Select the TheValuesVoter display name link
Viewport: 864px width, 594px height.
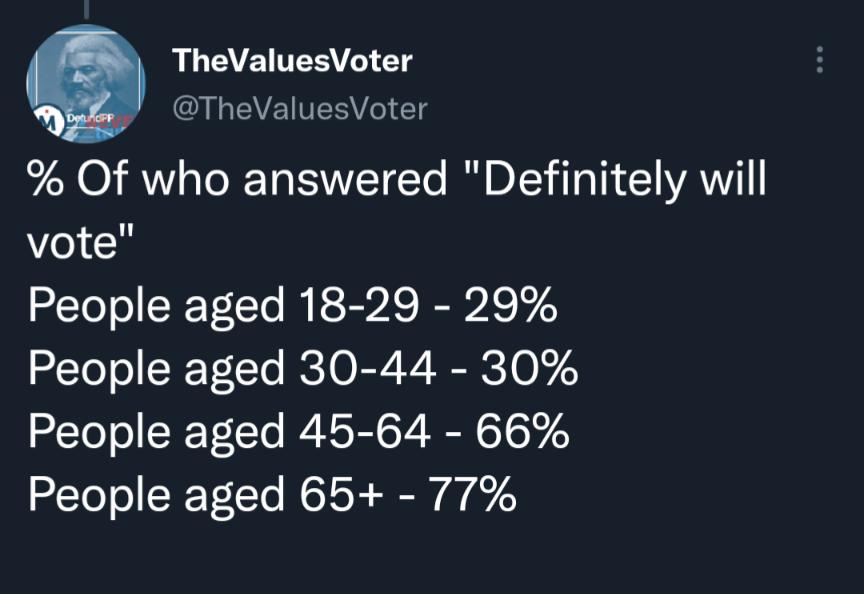293,60
